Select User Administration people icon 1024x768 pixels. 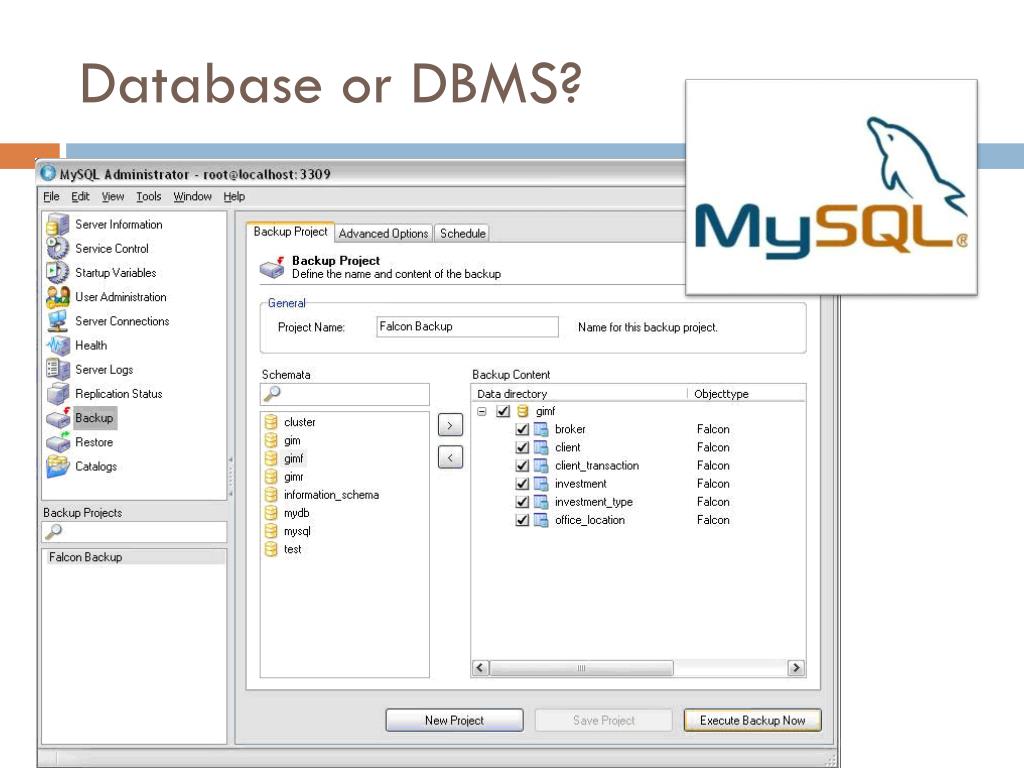(57, 296)
